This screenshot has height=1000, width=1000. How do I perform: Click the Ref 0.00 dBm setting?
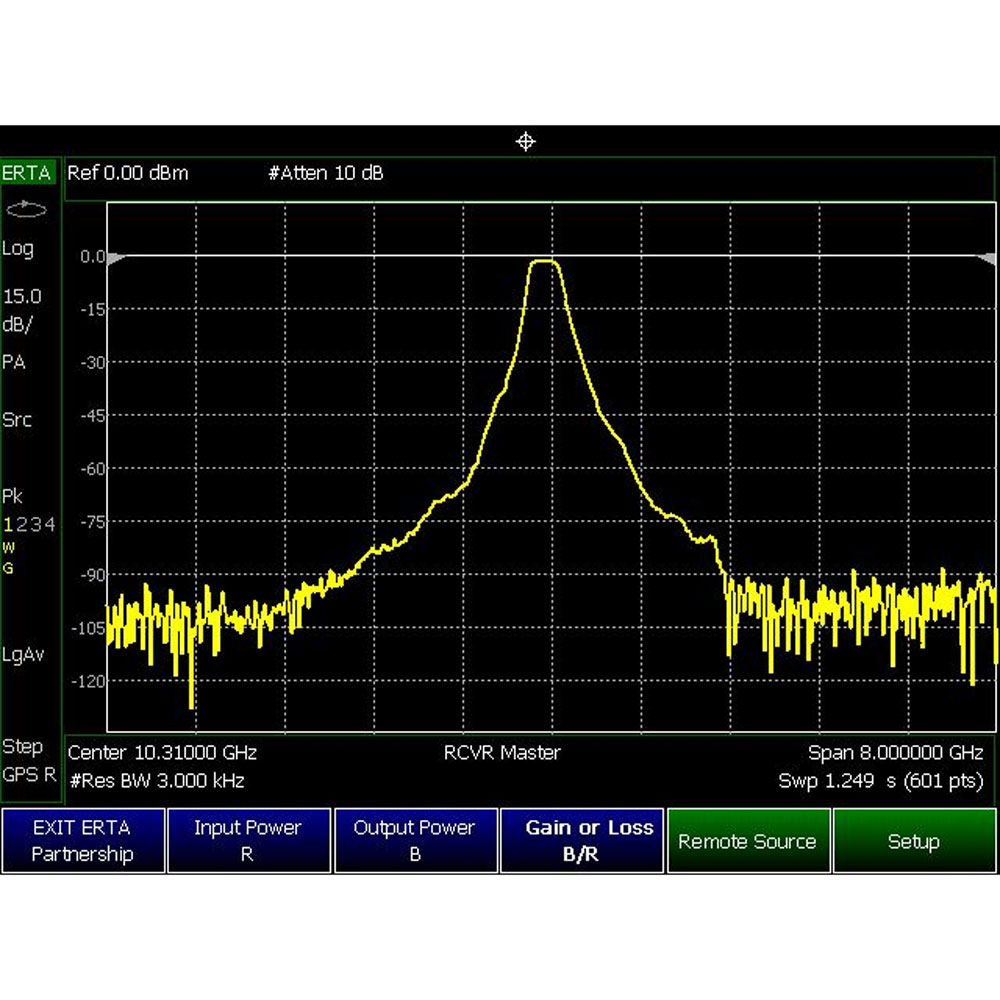(x=127, y=173)
